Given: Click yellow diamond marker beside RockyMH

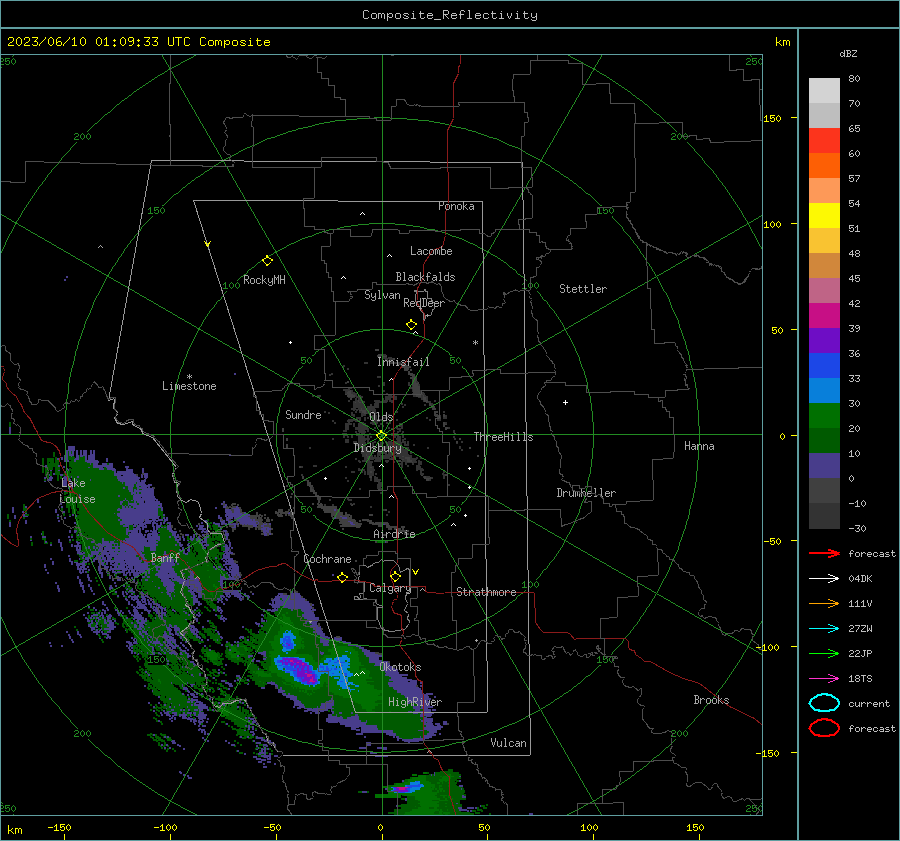Looking at the screenshot, I should coord(267,261).
